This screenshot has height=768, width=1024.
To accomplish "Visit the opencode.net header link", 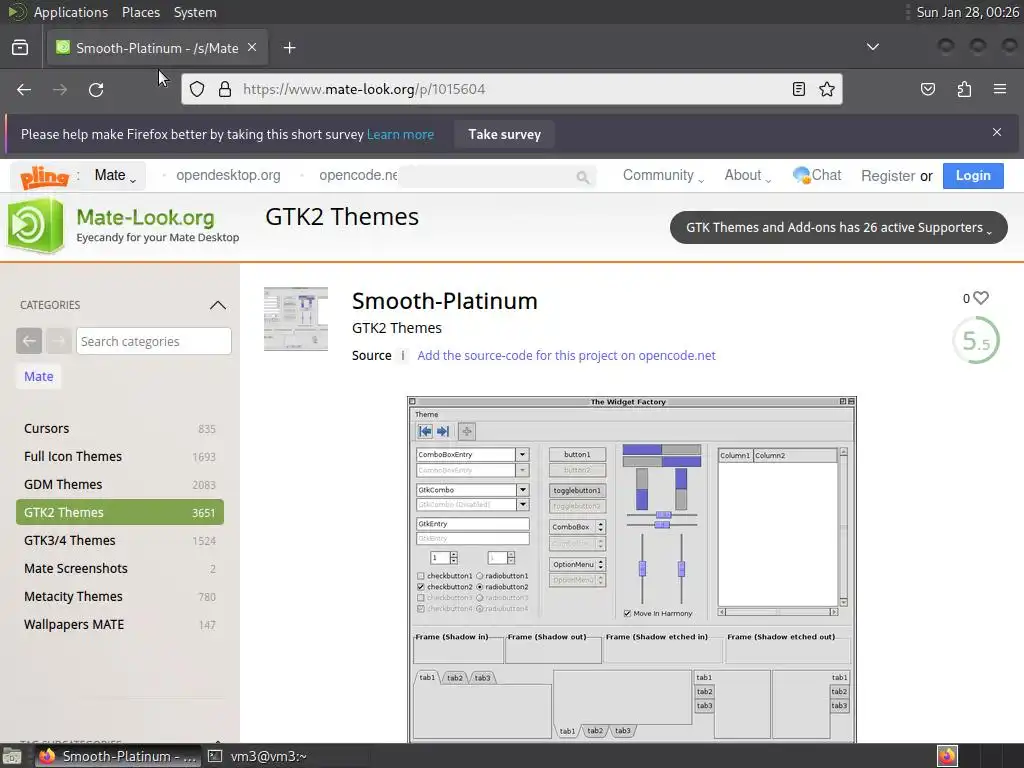I will [358, 175].
